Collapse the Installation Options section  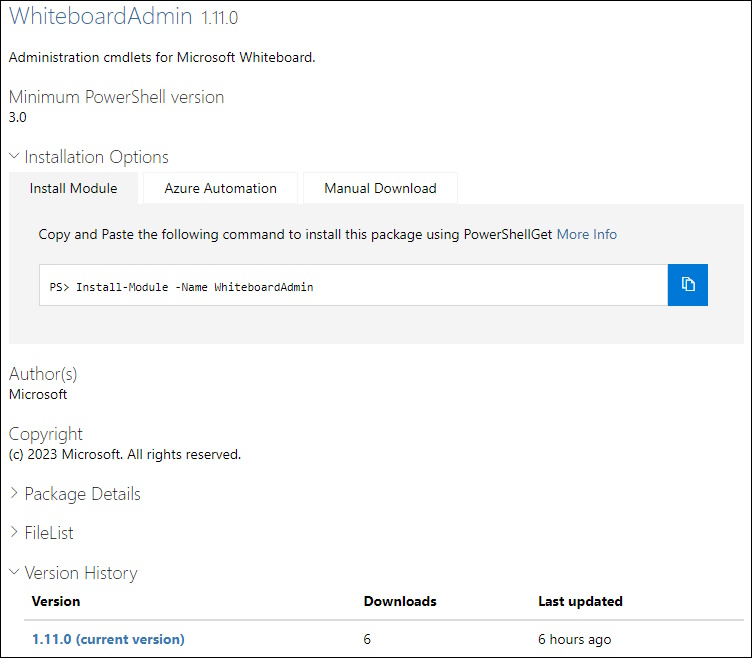tap(89, 157)
